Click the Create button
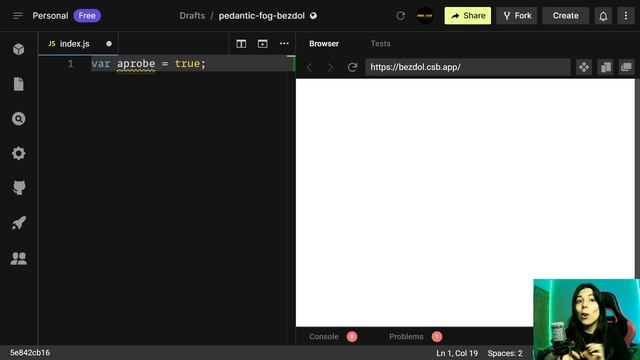The width and height of the screenshot is (640, 360). click(x=565, y=16)
